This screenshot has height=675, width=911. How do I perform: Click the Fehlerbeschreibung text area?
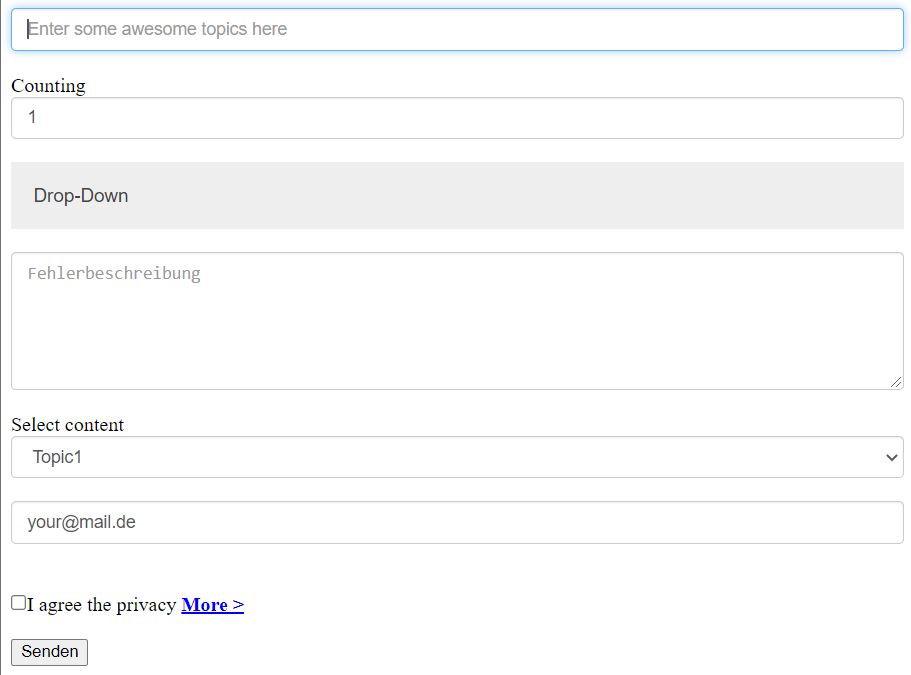(457, 321)
